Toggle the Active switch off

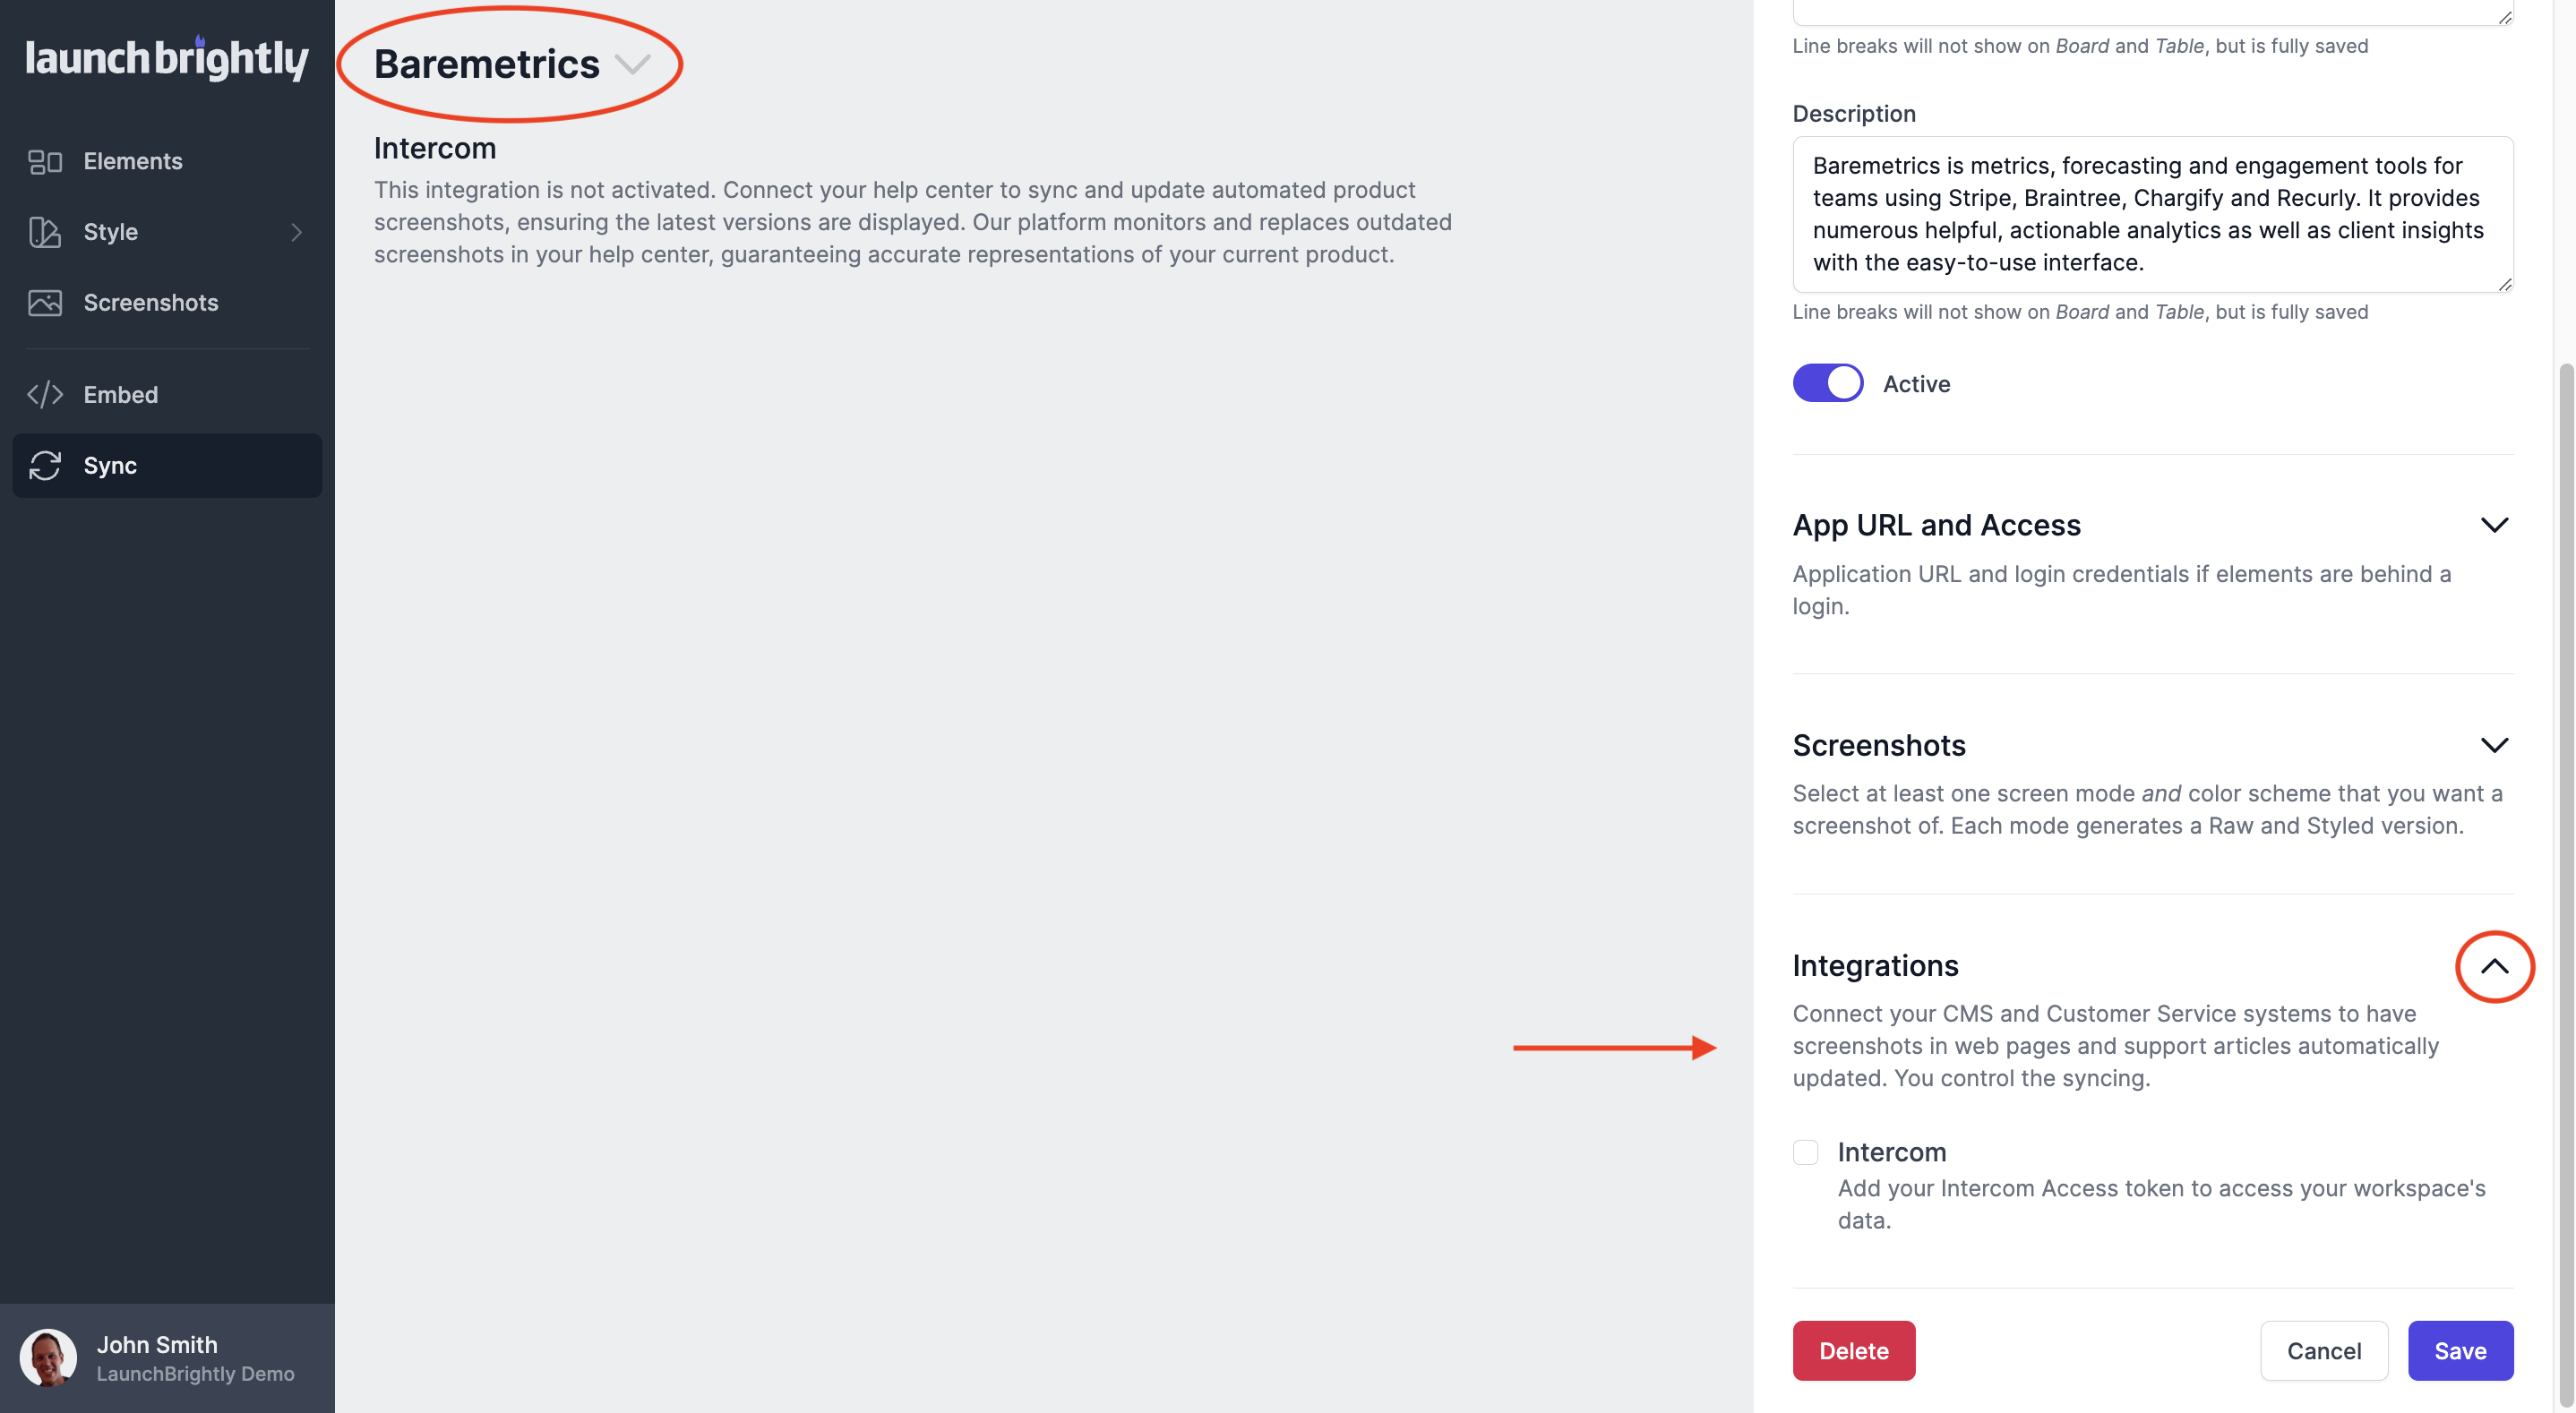coord(1827,383)
